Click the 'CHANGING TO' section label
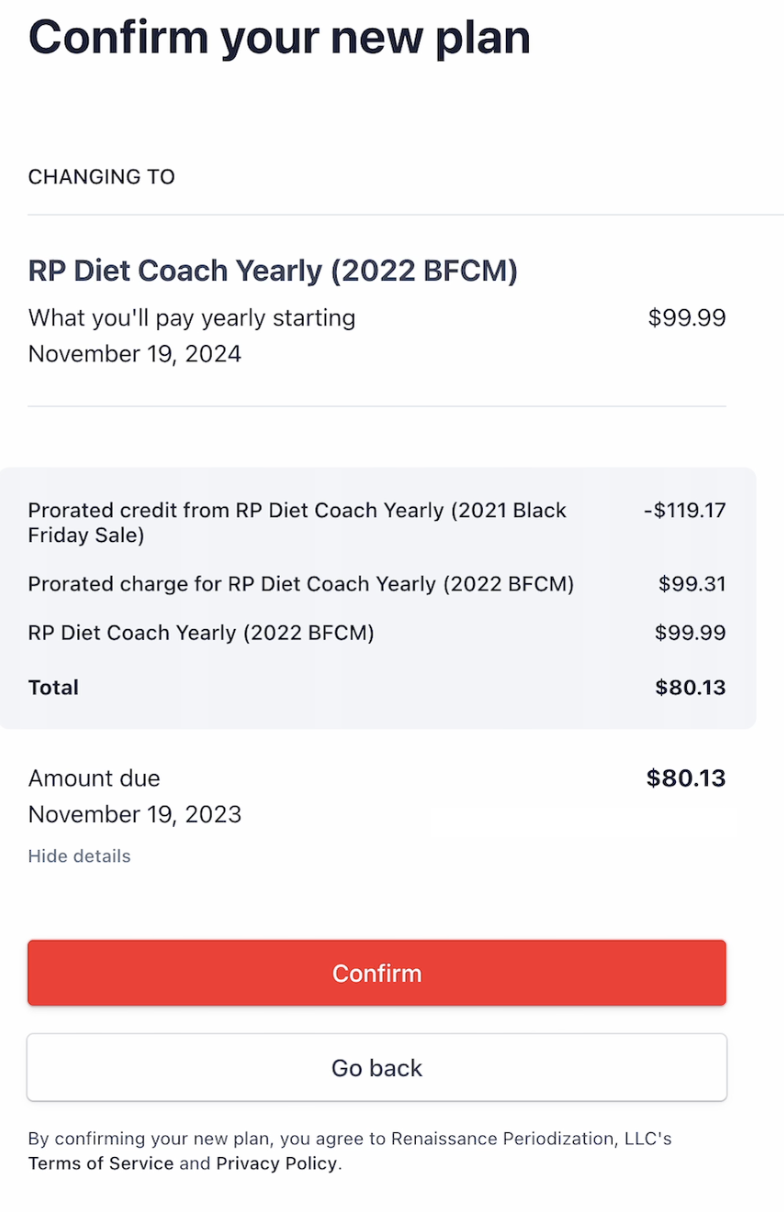The width and height of the screenshot is (784, 1212). pyautogui.click(x=101, y=177)
